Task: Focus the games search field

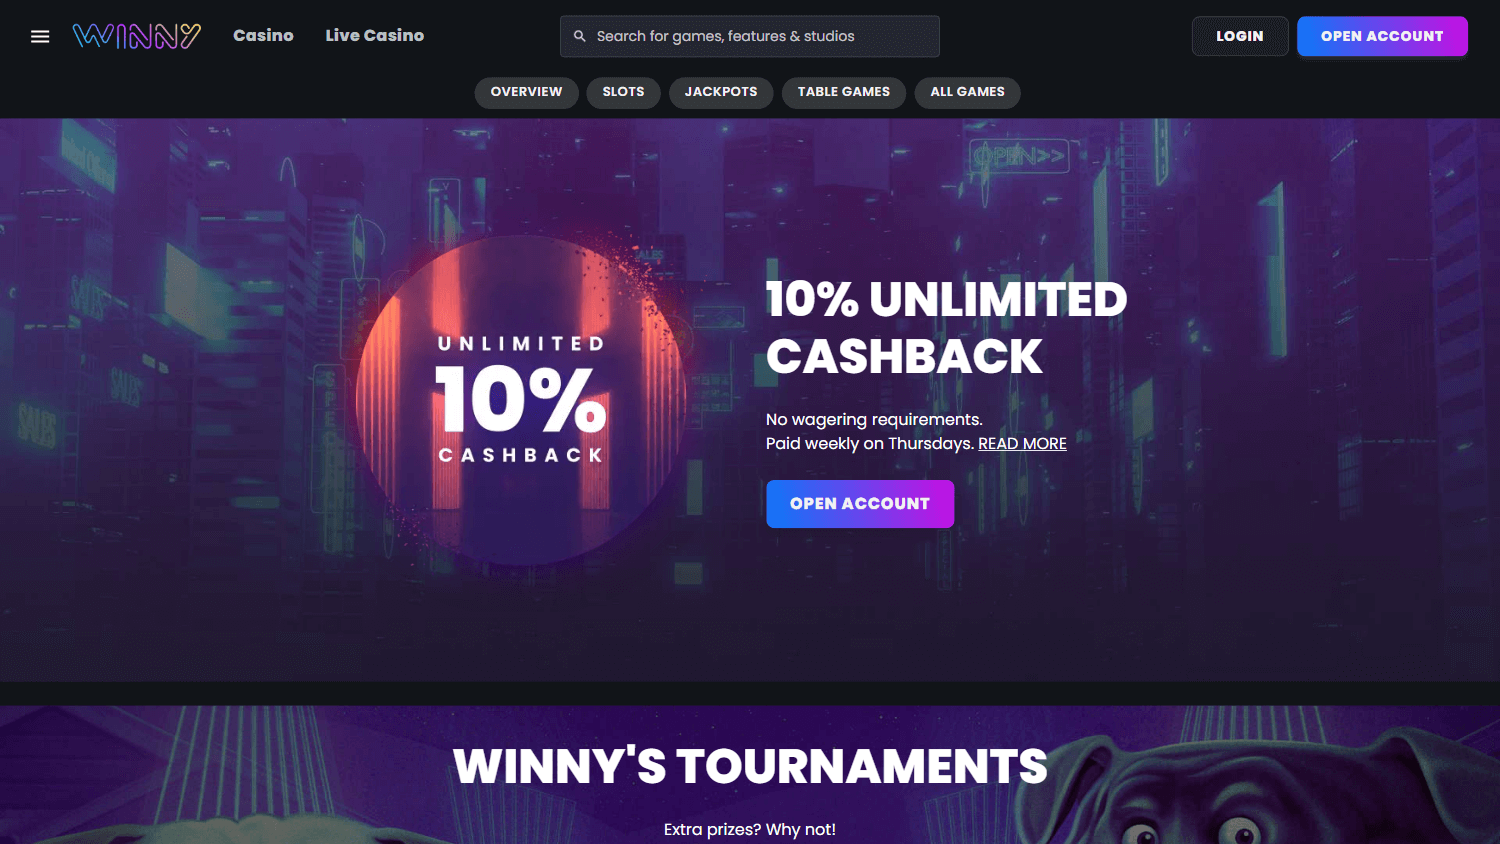Action: 750,36
